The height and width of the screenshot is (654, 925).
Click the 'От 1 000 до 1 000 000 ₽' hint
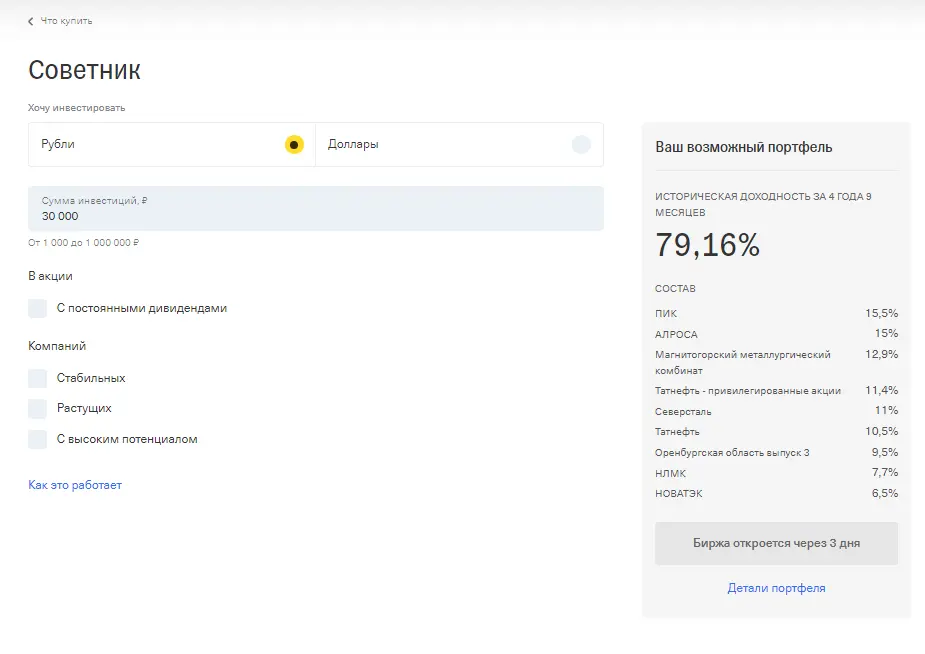coord(83,242)
